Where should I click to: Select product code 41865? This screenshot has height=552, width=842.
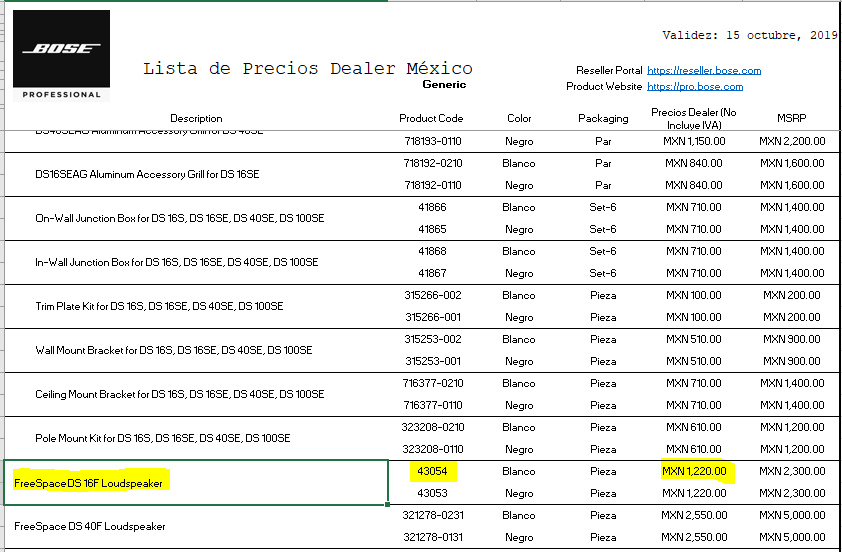pyautogui.click(x=432, y=229)
